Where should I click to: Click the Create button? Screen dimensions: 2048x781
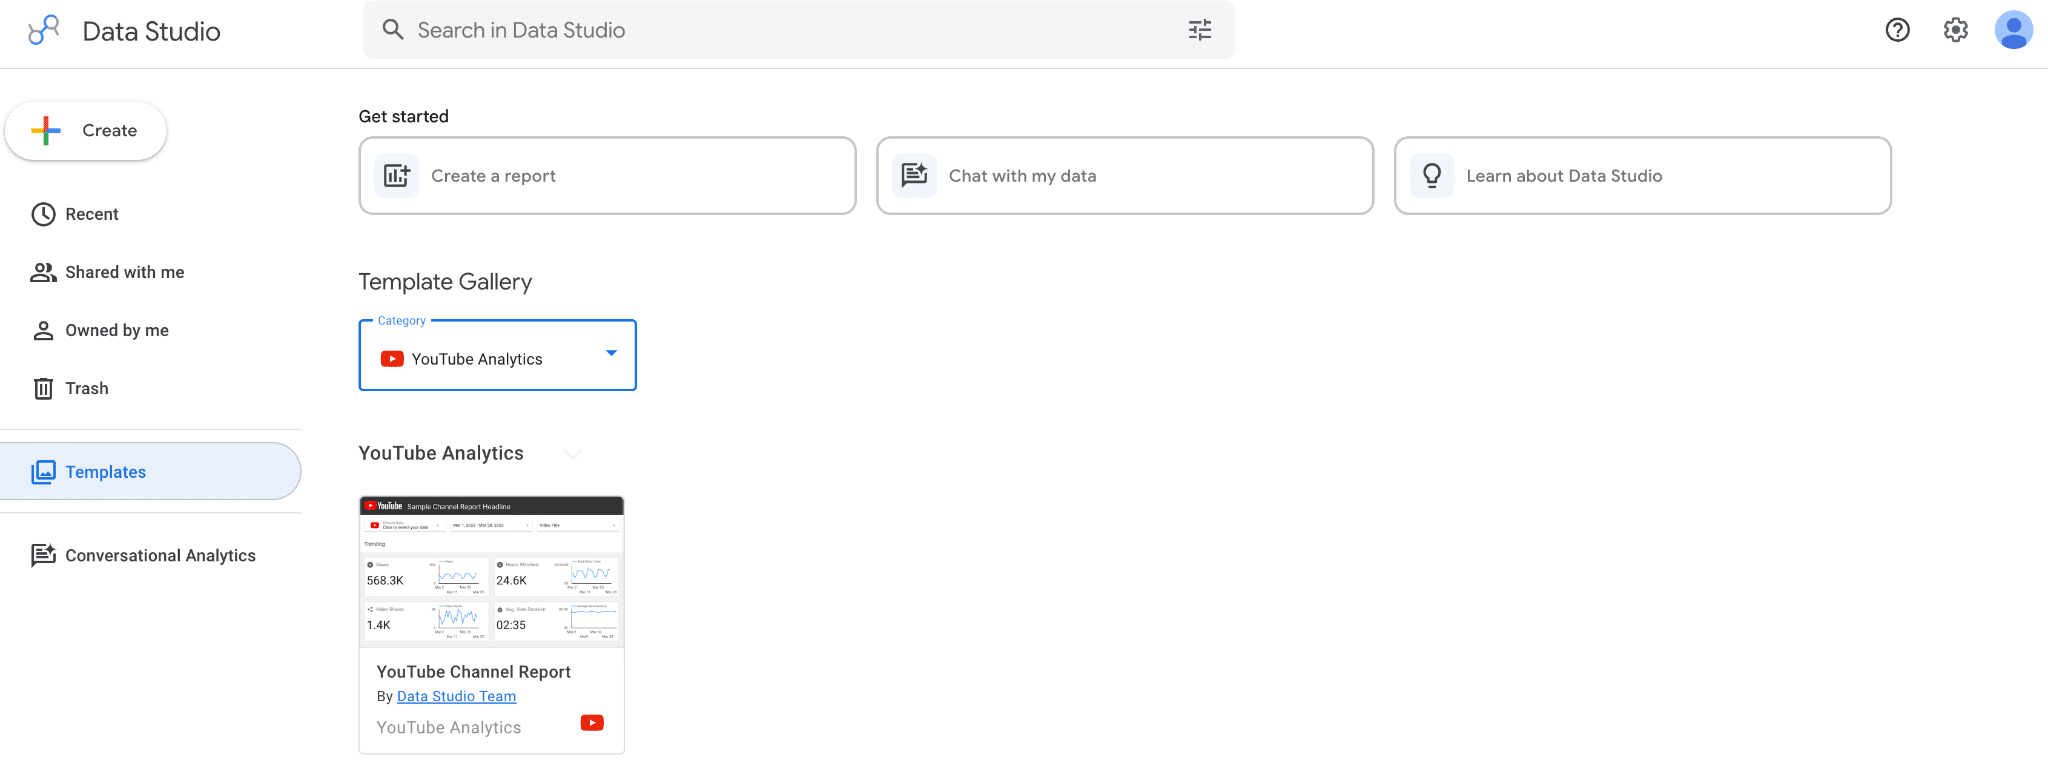pos(86,131)
